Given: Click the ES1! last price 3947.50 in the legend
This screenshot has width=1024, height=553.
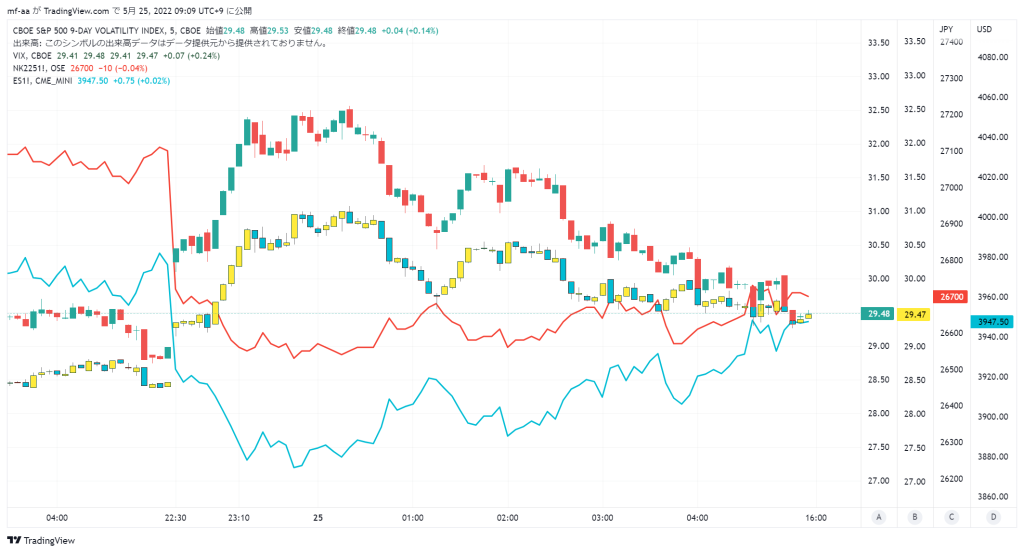Looking at the screenshot, I should pos(93,81).
